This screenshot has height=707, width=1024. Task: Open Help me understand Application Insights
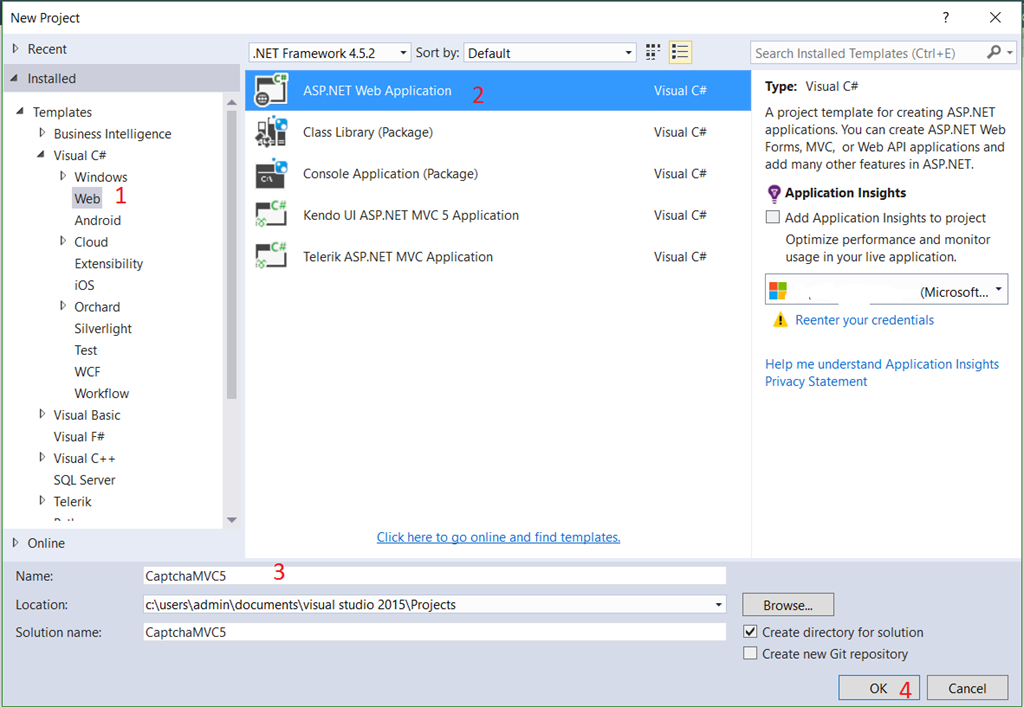pos(882,364)
